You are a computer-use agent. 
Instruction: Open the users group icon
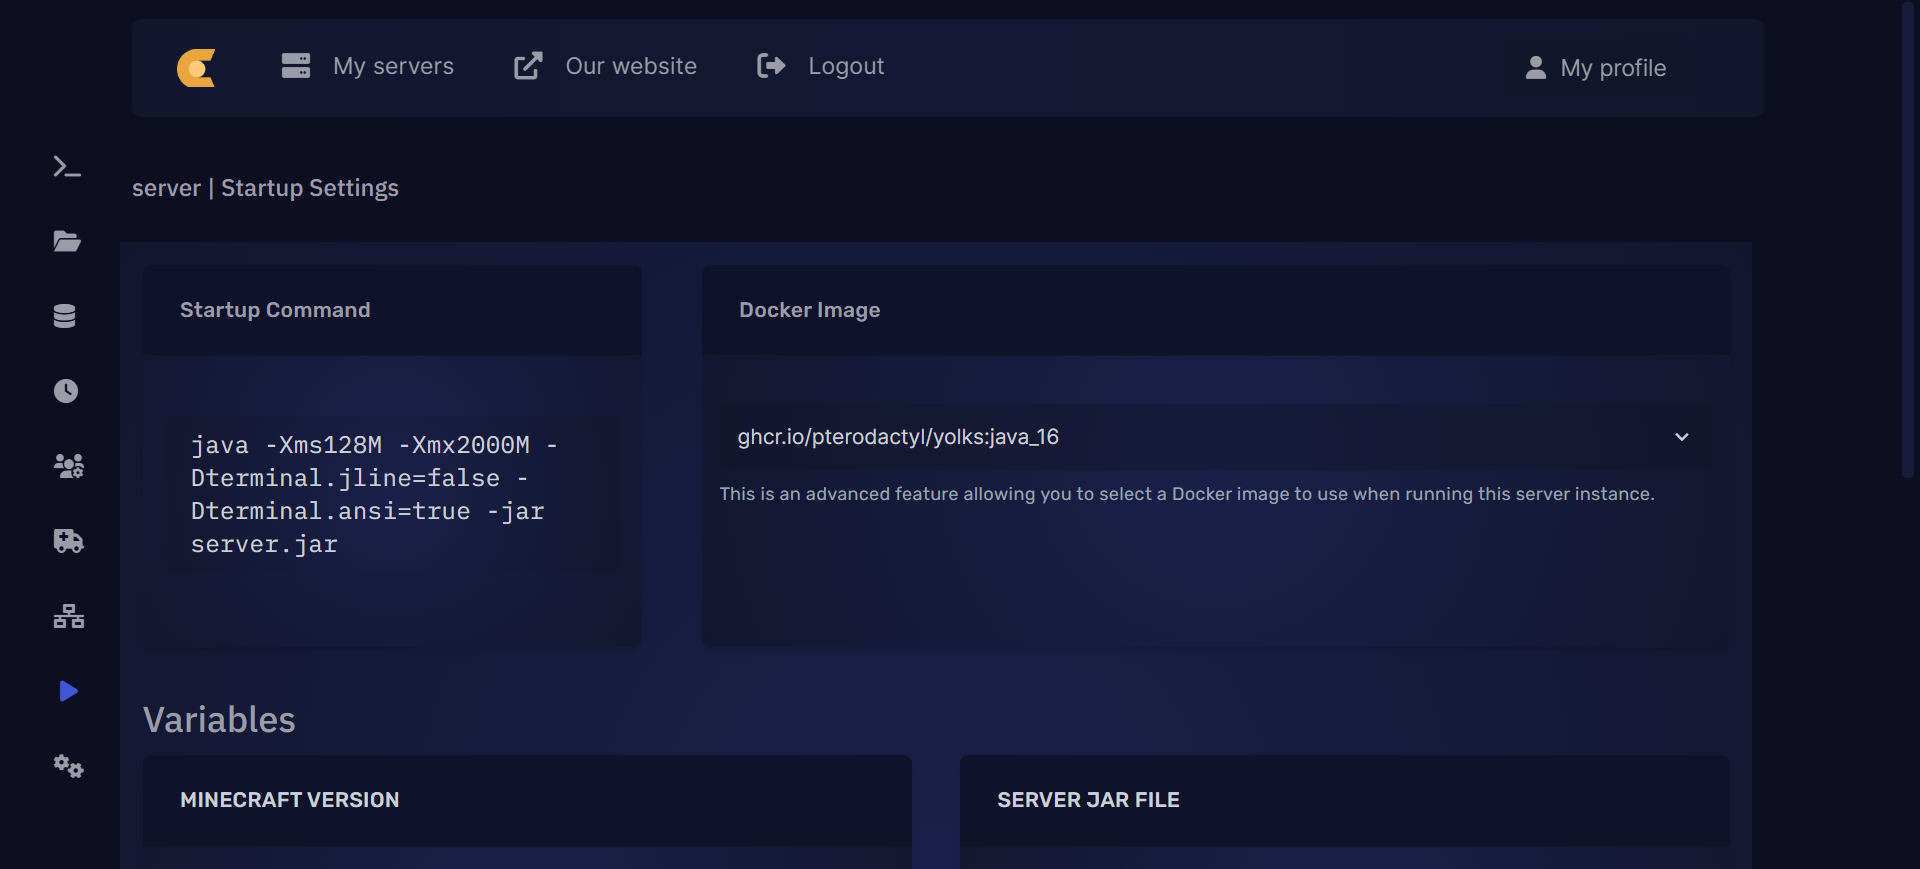point(68,466)
